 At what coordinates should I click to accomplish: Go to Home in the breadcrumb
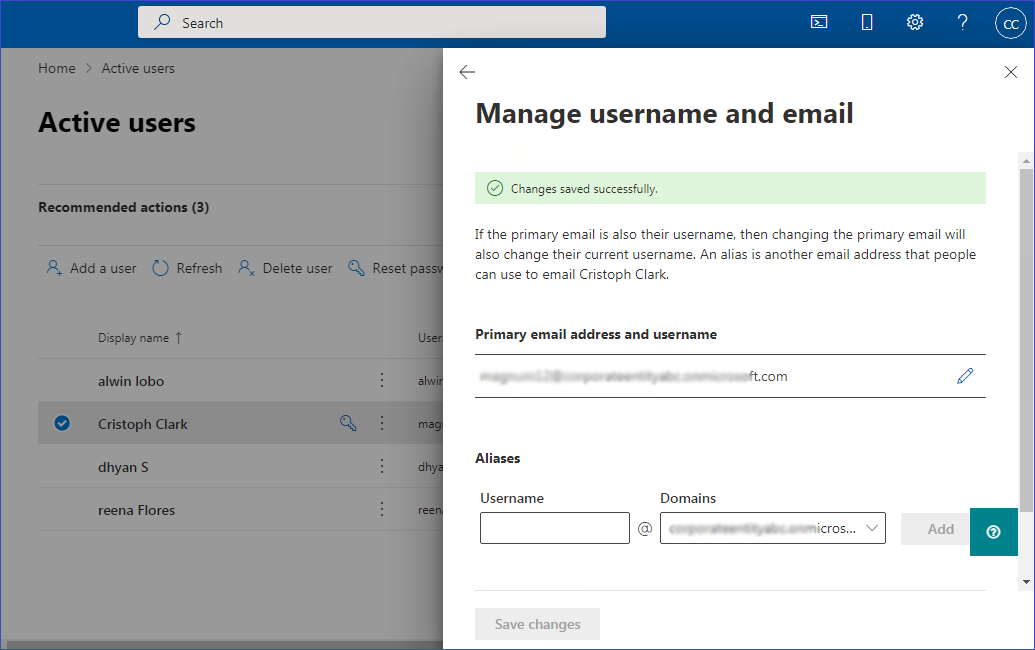tap(57, 68)
